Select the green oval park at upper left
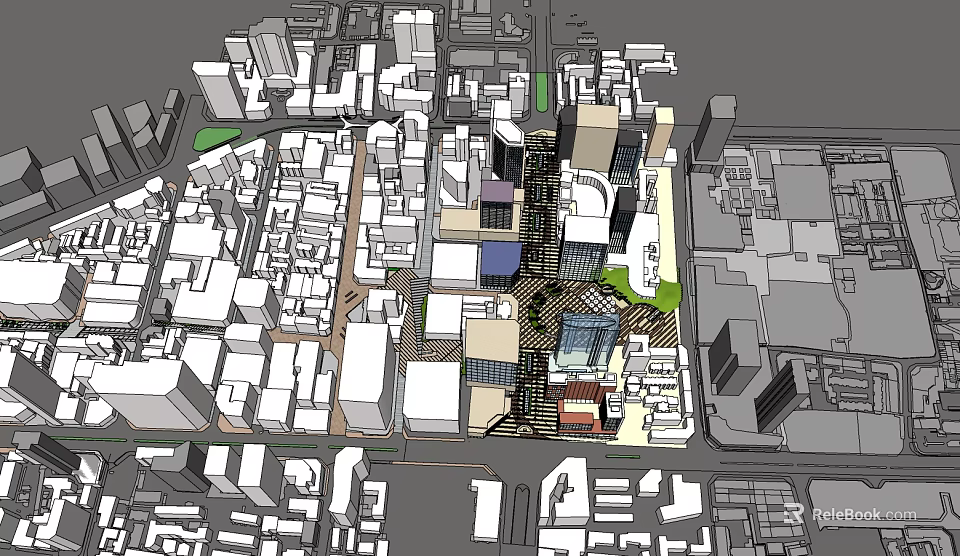 click(219, 138)
